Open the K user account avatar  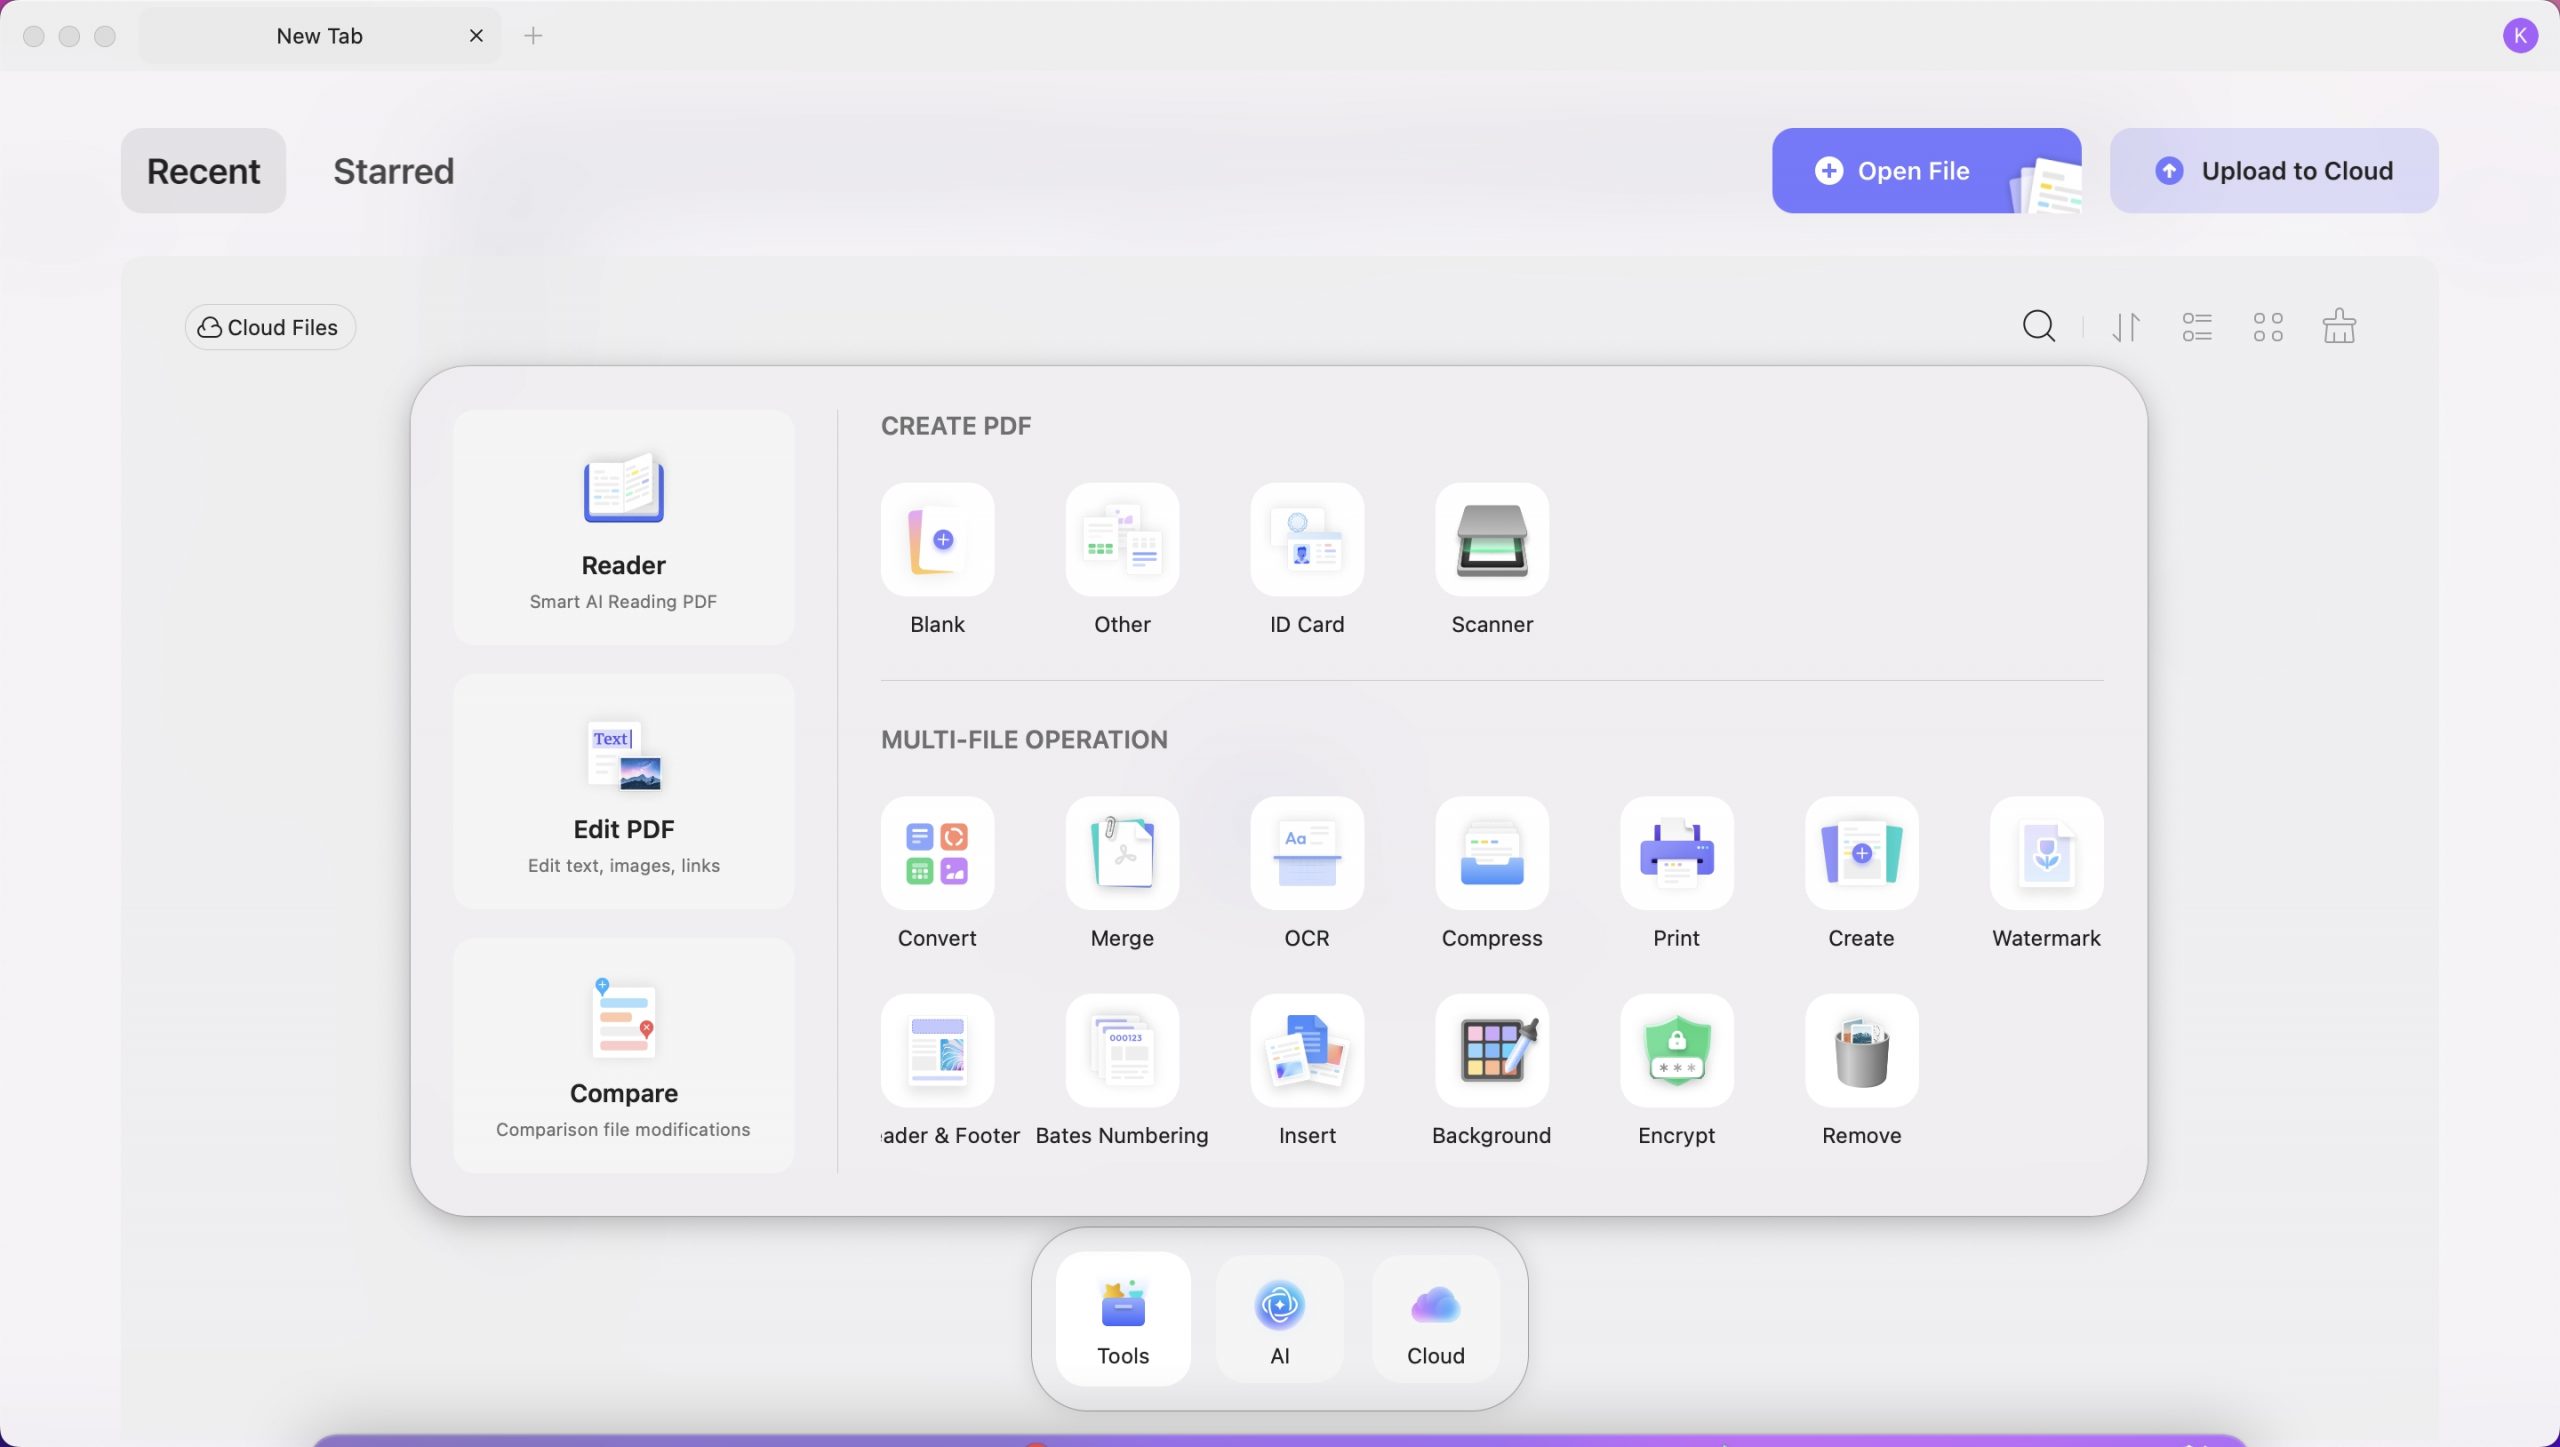[2520, 36]
